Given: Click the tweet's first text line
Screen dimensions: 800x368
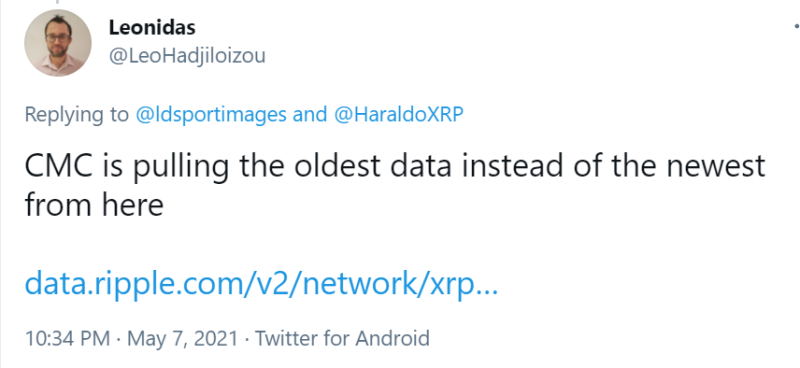Looking at the screenshot, I should coord(395,167).
